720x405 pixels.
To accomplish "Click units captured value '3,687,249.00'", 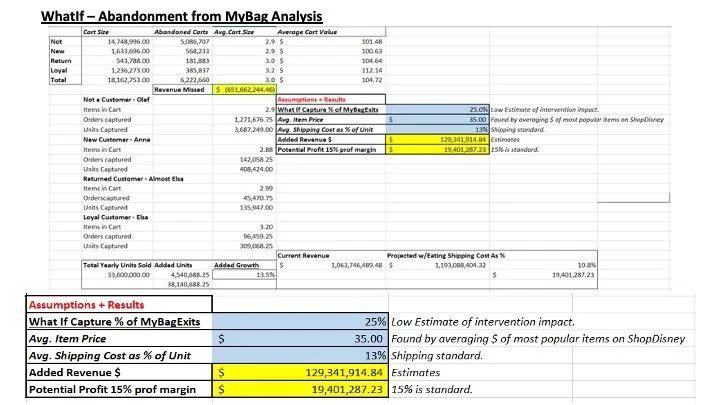I will coord(253,129).
